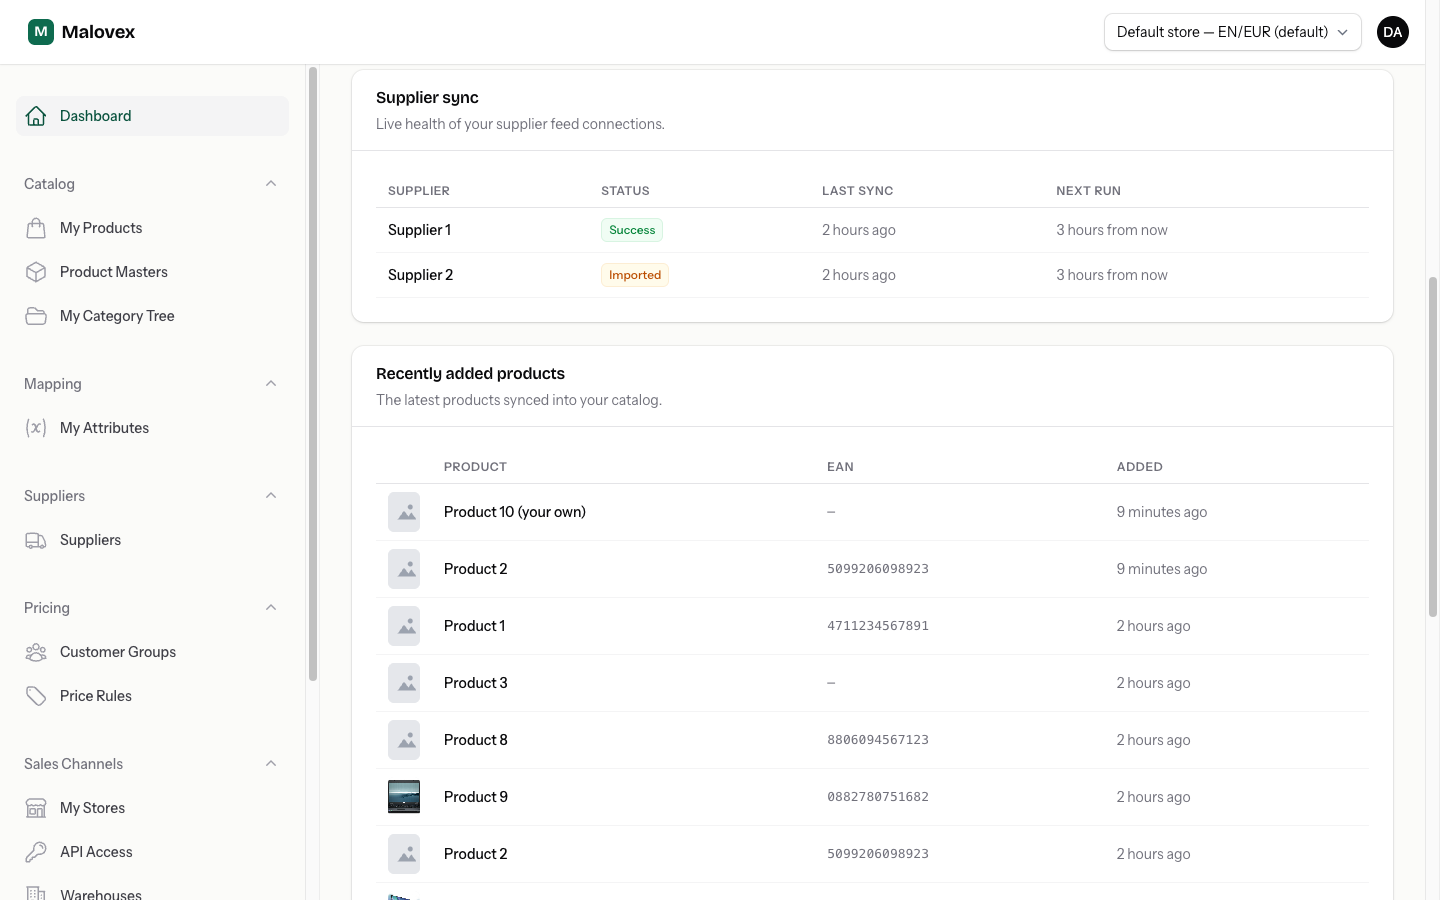This screenshot has height=900, width=1440.
Task: Select Supplier 2 row name
Action: (420, 275)
